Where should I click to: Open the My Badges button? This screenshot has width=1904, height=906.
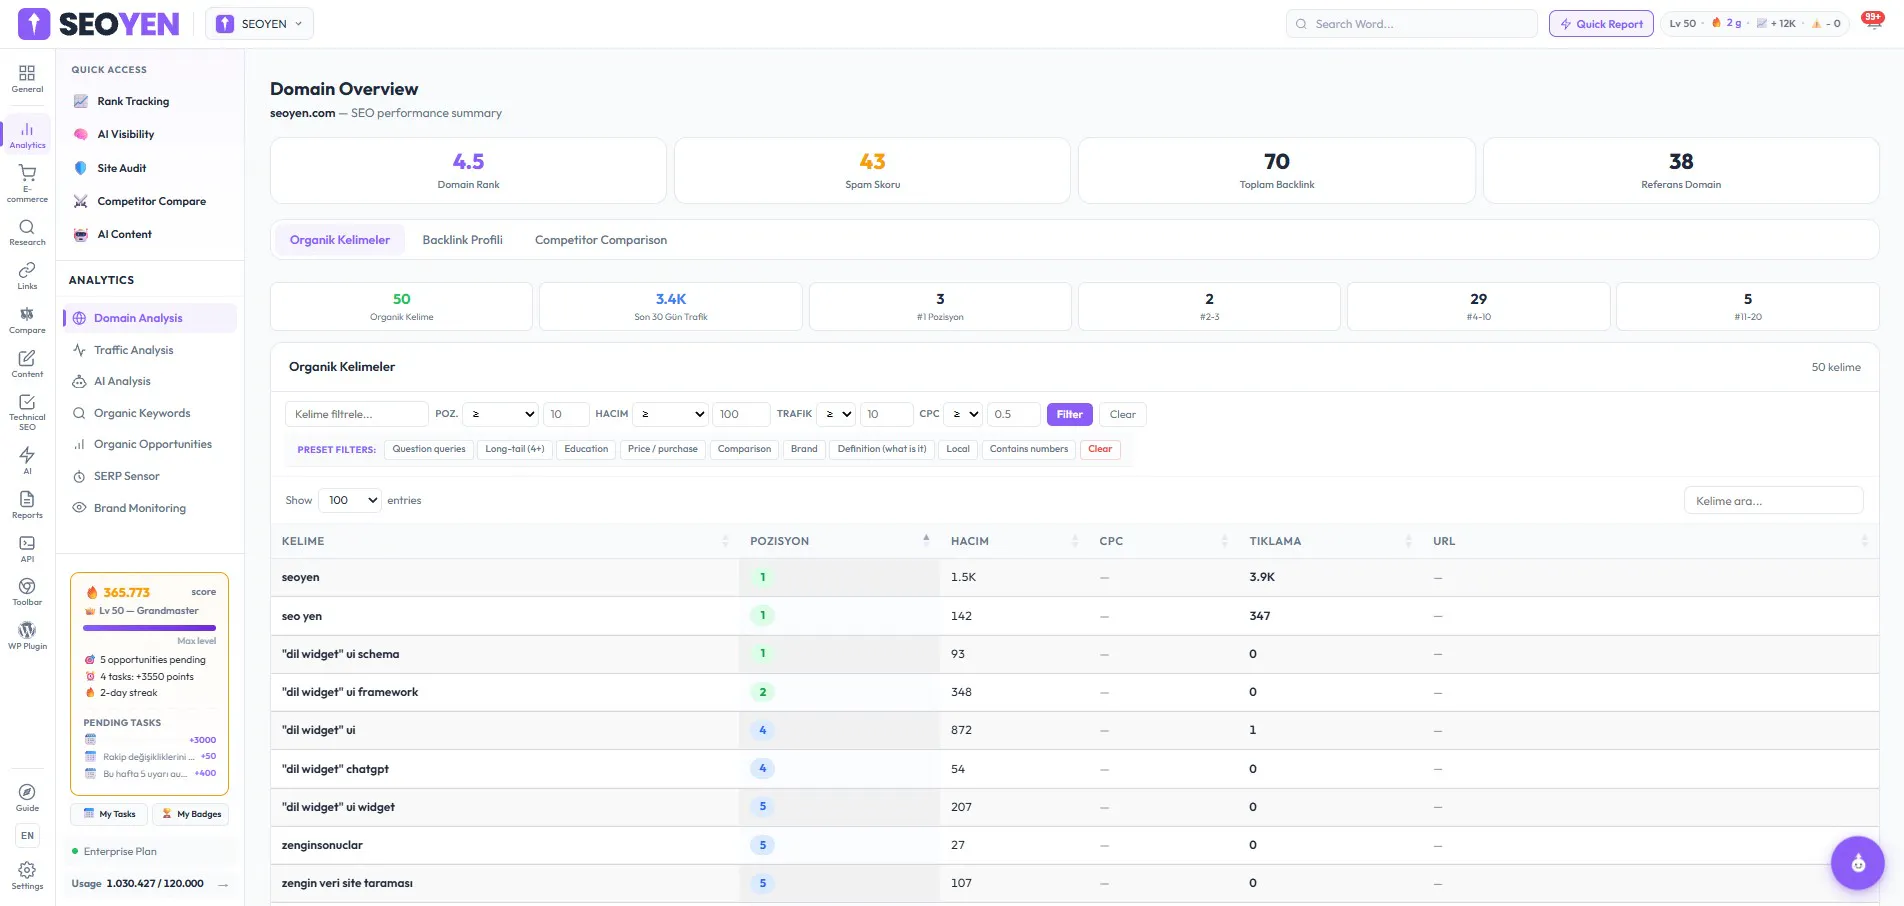click(x=191, y=814)
